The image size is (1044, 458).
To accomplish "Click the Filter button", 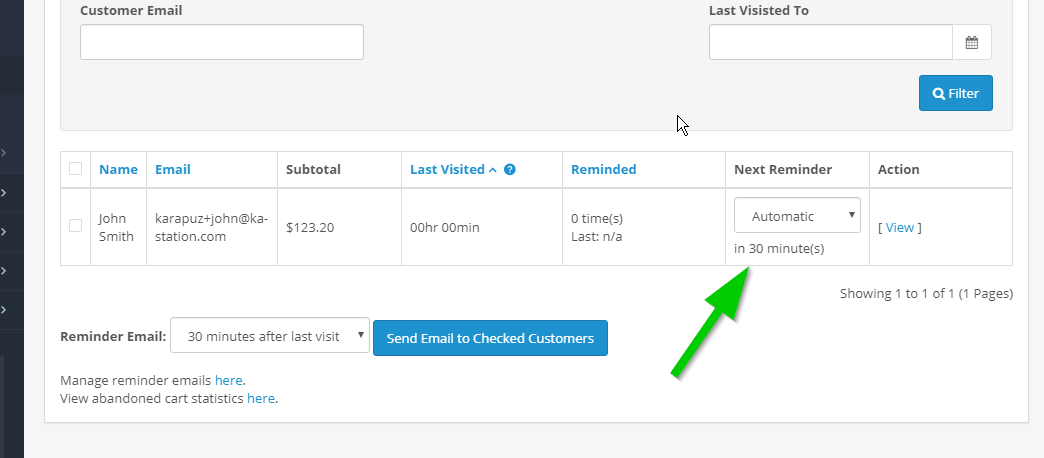I will pos(955,93).
